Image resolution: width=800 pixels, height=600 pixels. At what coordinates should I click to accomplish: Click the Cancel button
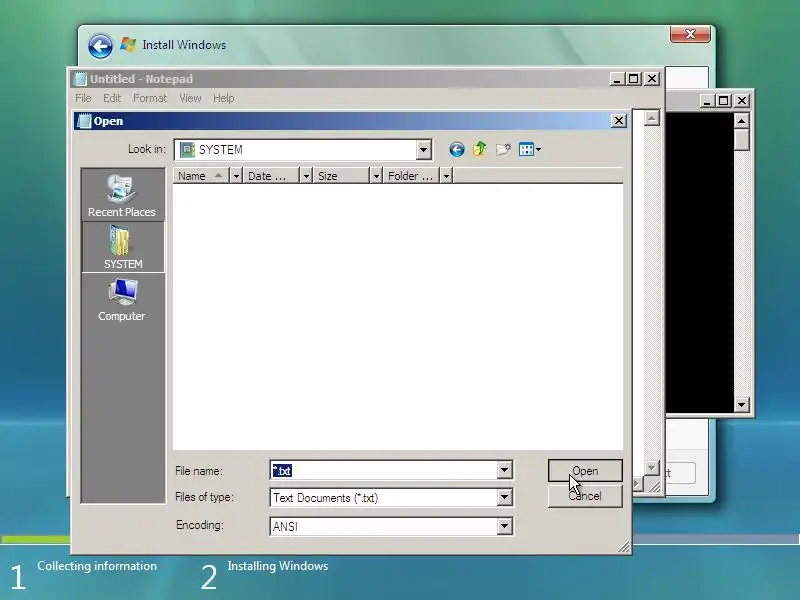[585, 496]
